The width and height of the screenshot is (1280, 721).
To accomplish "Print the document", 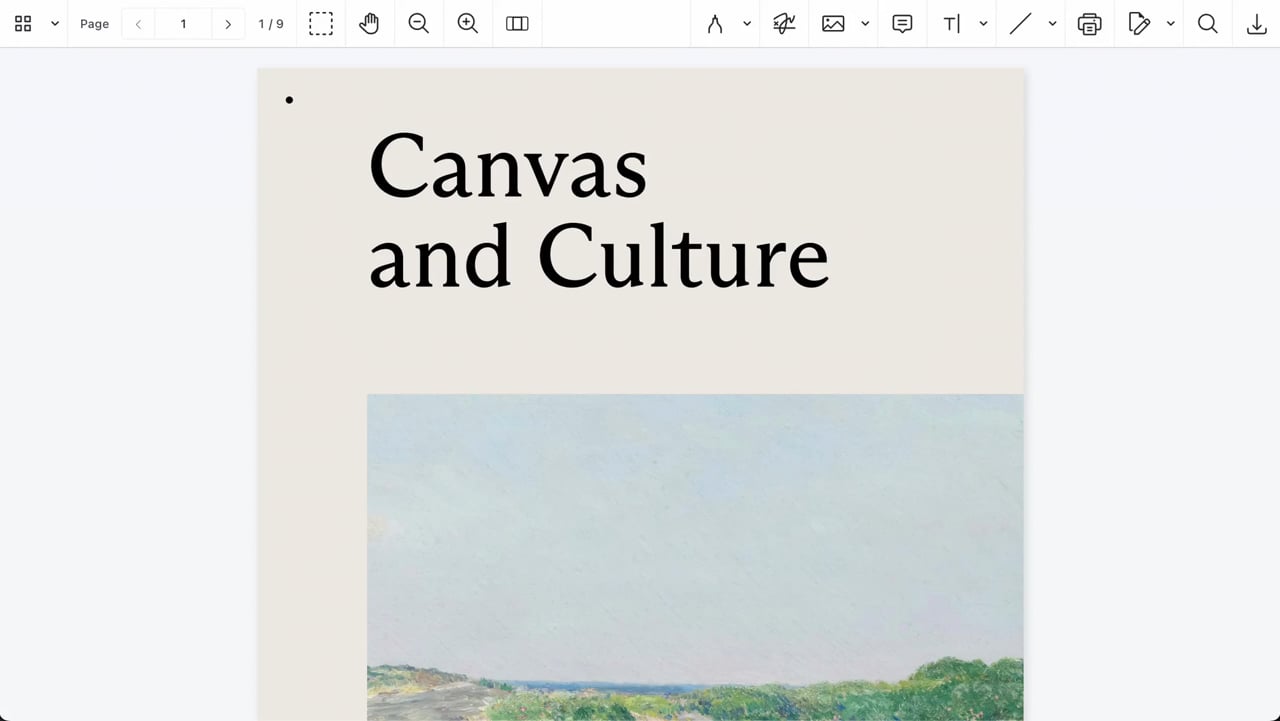I will (1090, 24).
